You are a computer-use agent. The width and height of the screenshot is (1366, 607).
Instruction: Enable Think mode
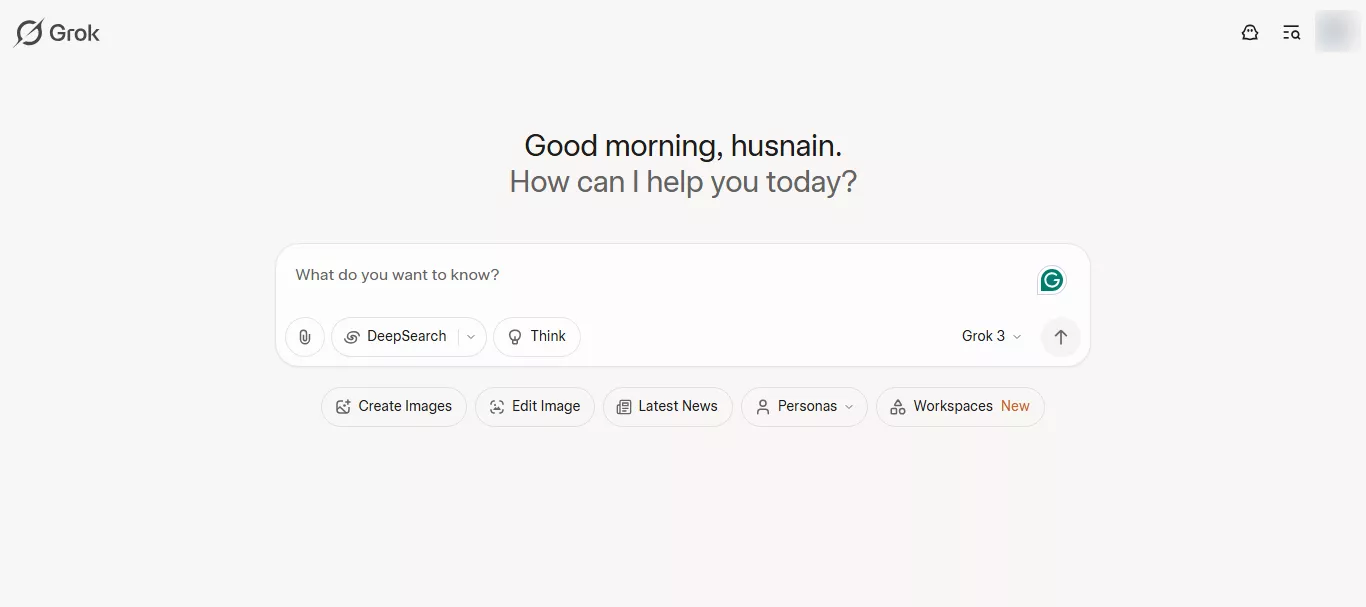coord(537,337)
